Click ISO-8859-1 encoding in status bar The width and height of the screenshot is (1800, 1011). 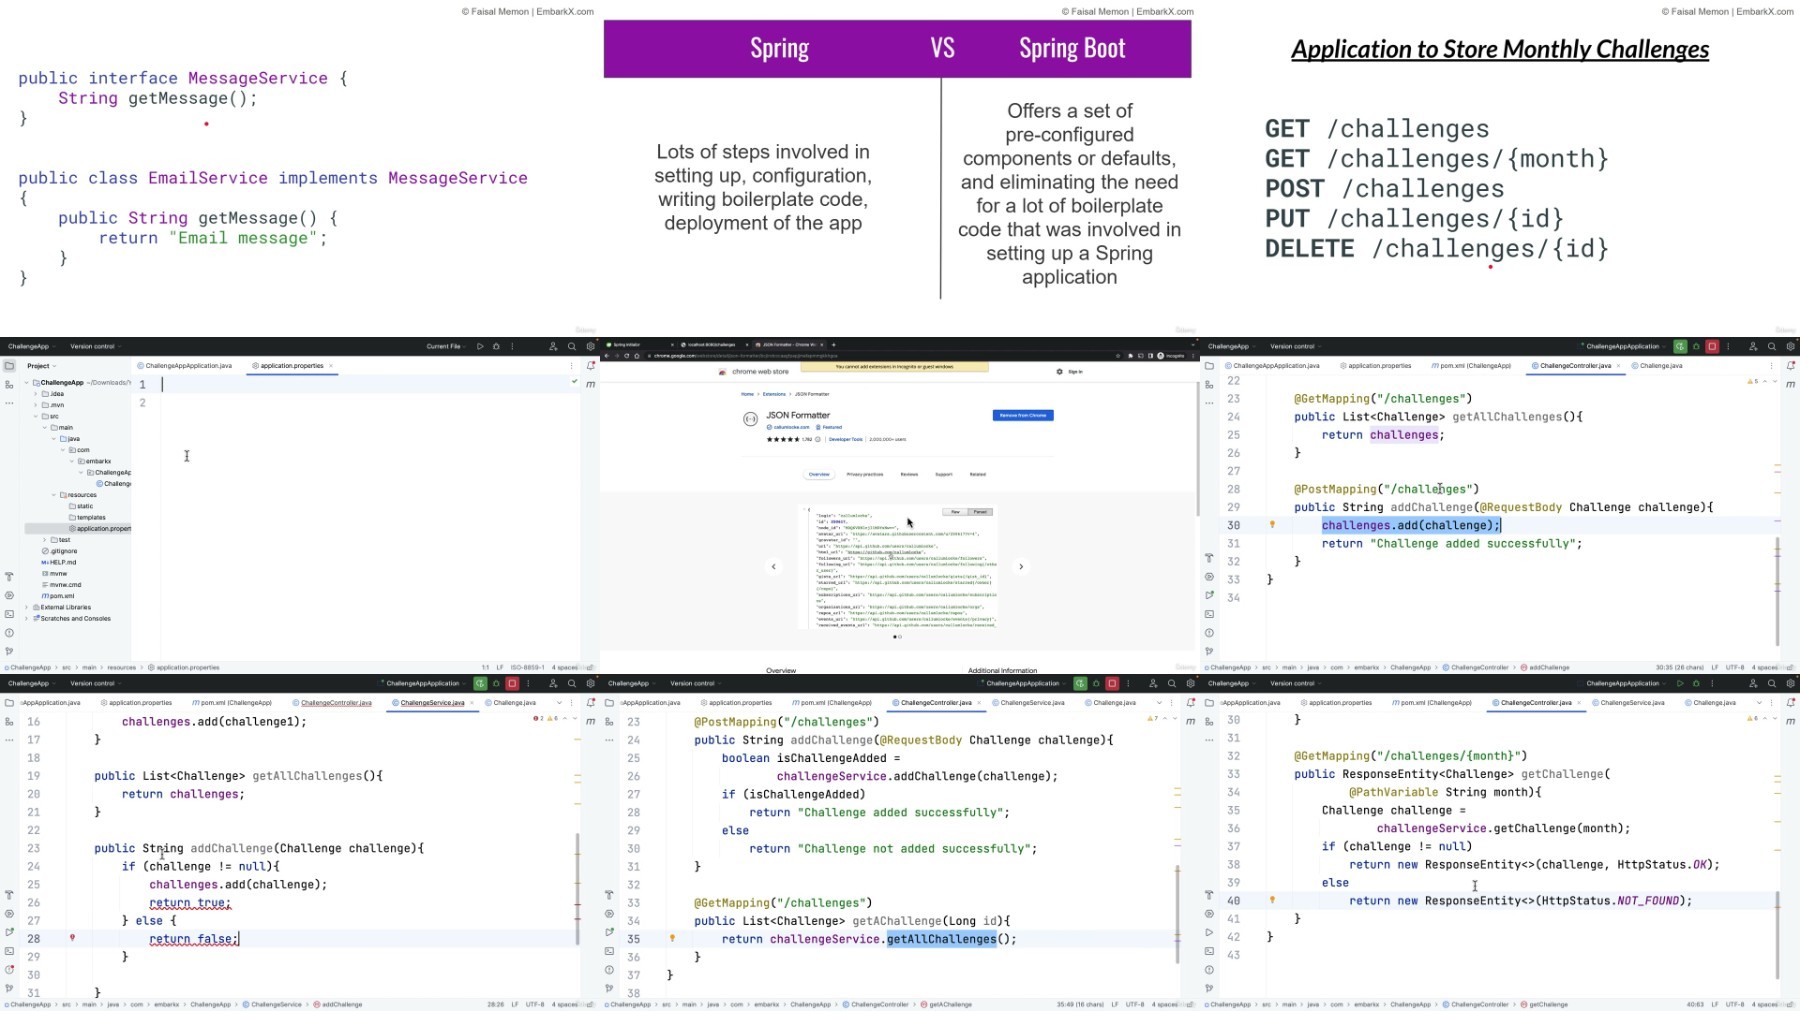pyautogui.click(x=527, y=667)
